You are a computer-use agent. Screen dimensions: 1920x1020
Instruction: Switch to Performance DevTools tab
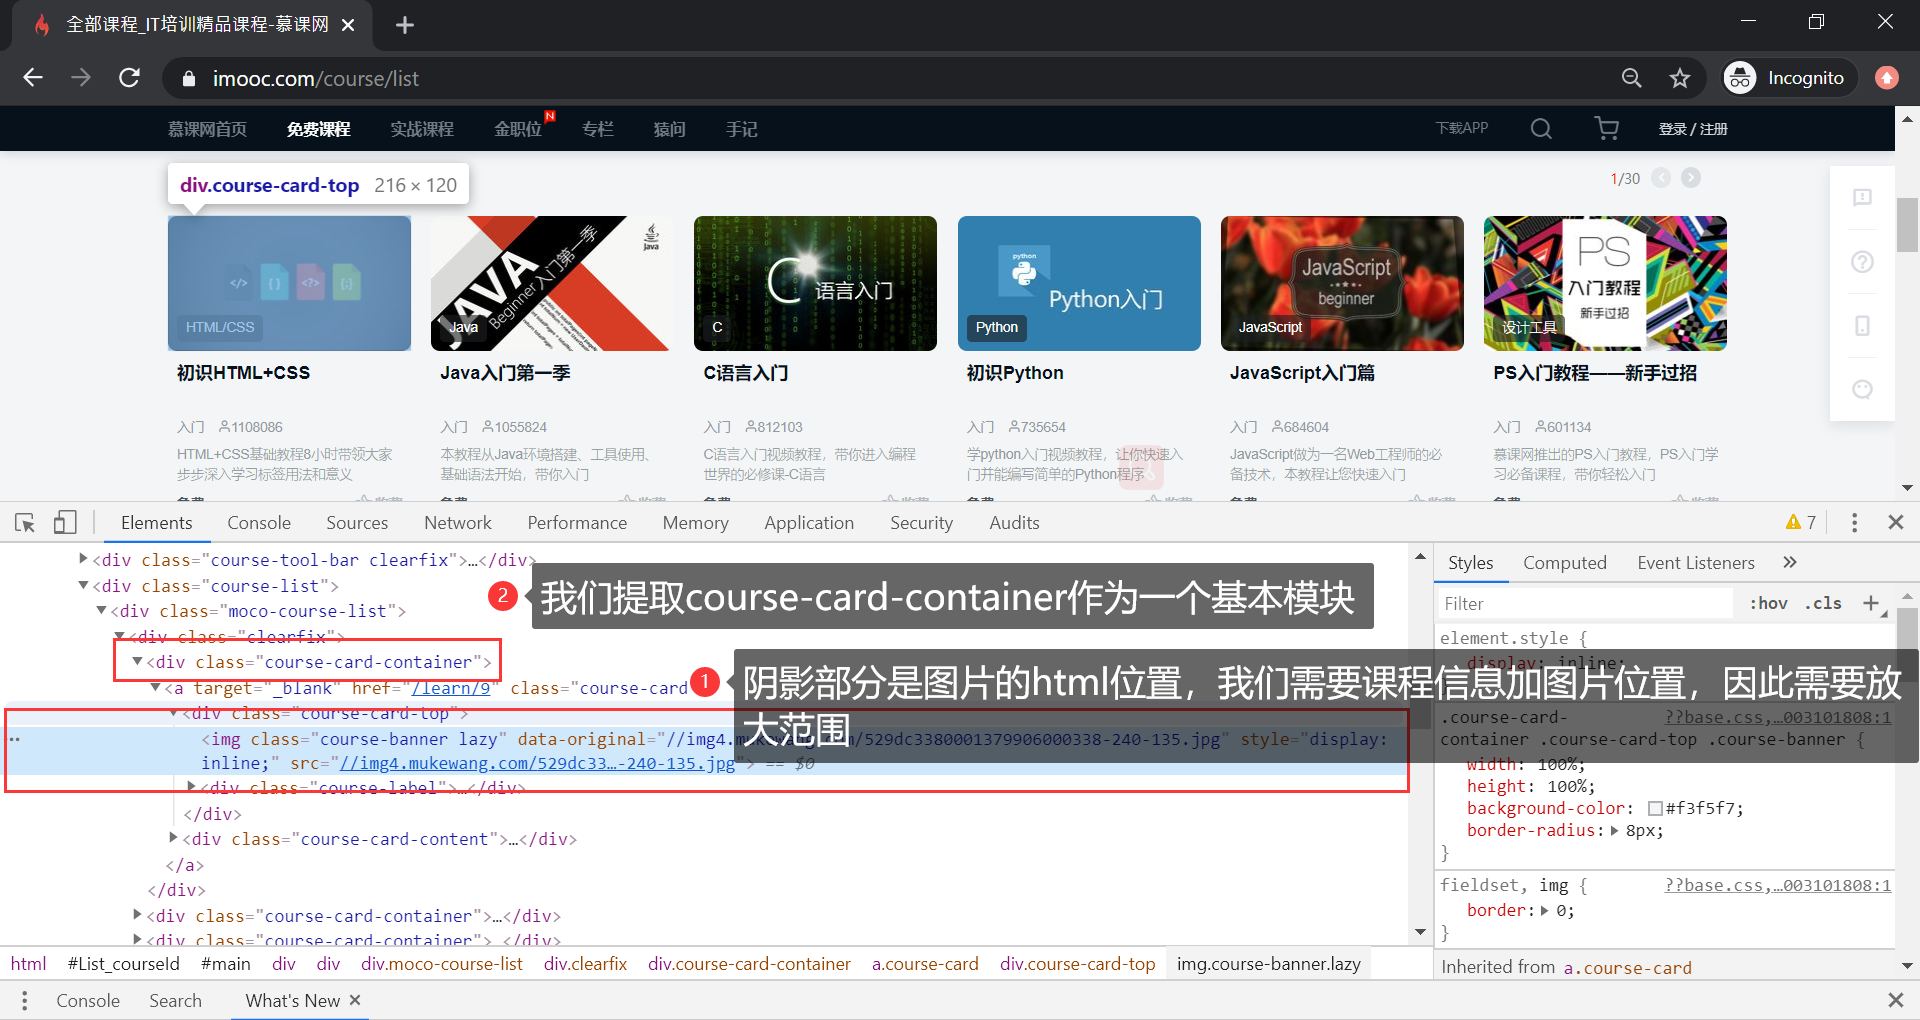tap(577, 522)
